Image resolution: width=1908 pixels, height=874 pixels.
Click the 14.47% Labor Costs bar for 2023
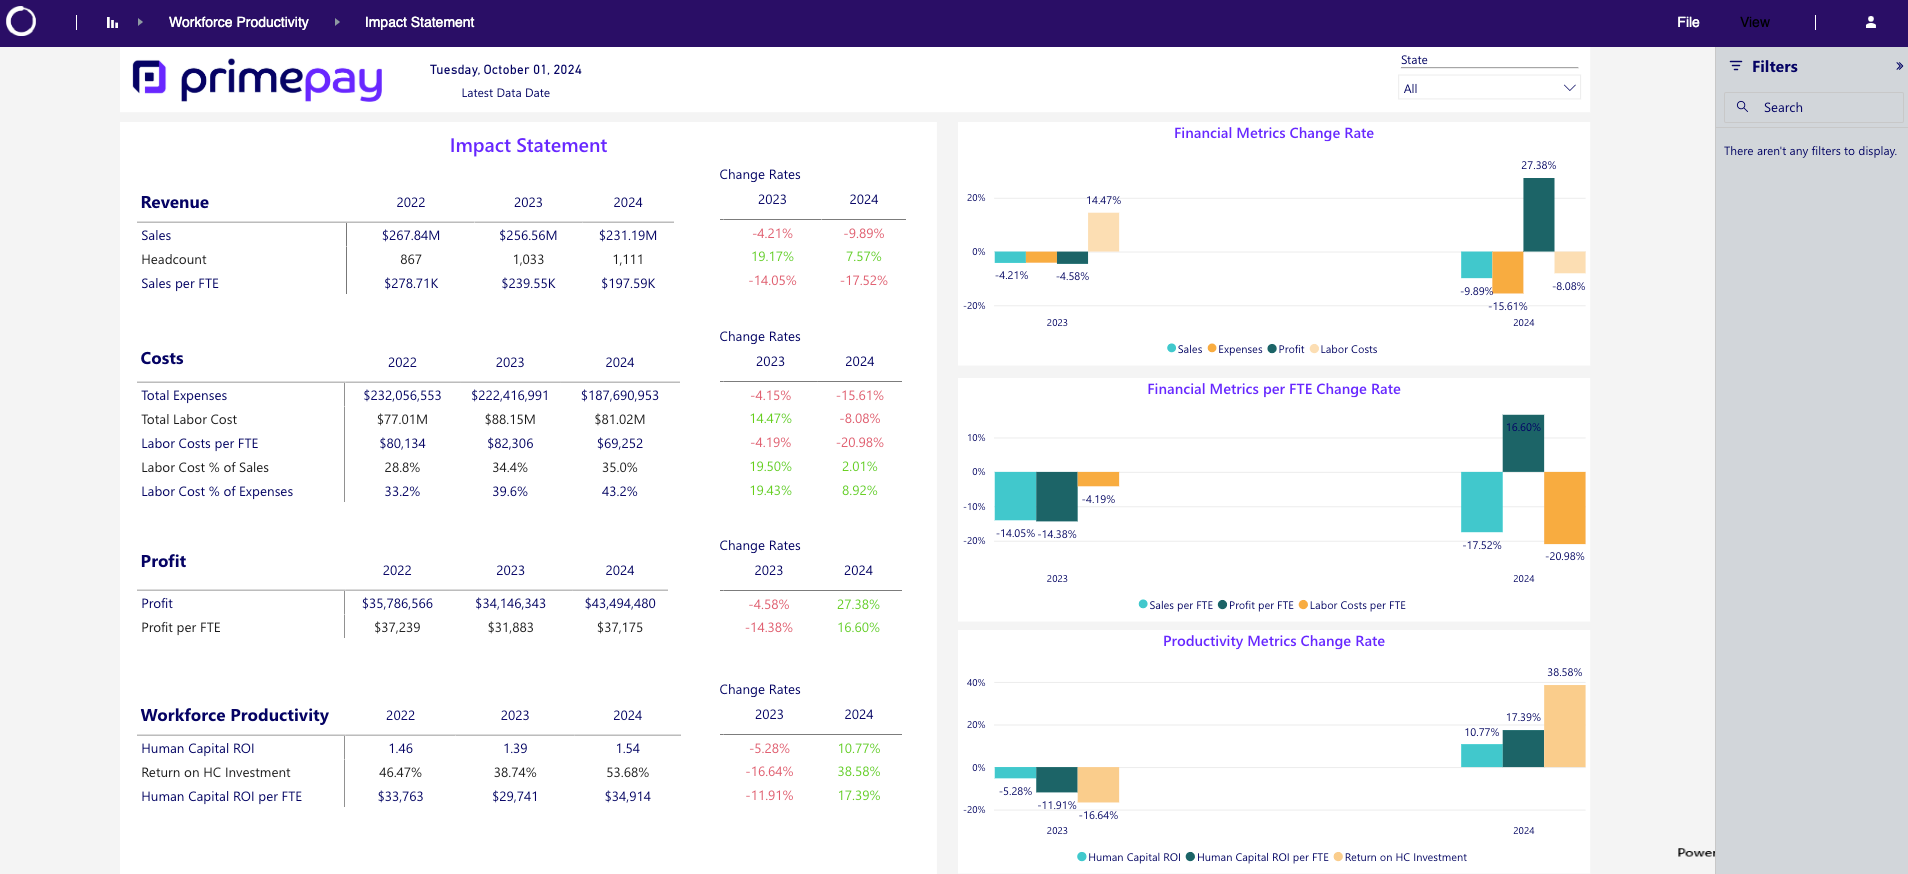[x=1103, y=232]
